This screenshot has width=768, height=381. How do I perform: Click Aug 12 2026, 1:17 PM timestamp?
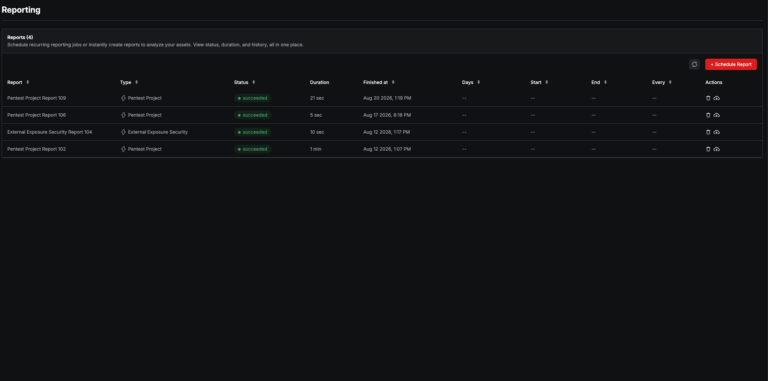[x=386, y=132]
